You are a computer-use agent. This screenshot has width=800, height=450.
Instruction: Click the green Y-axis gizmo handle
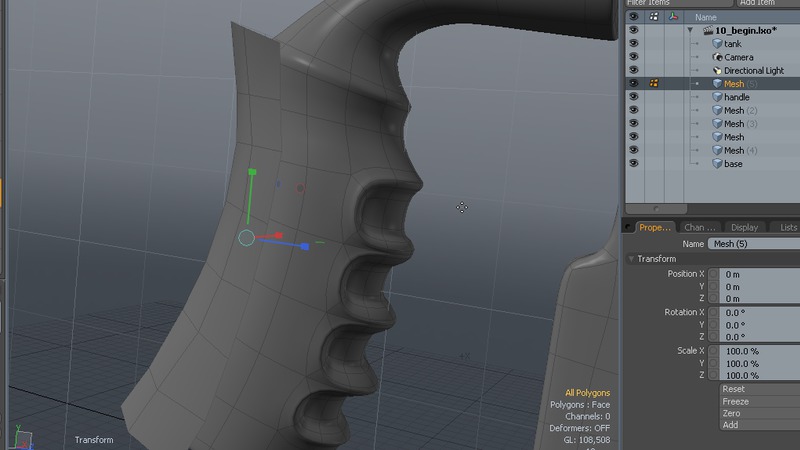tap(252, 172)
